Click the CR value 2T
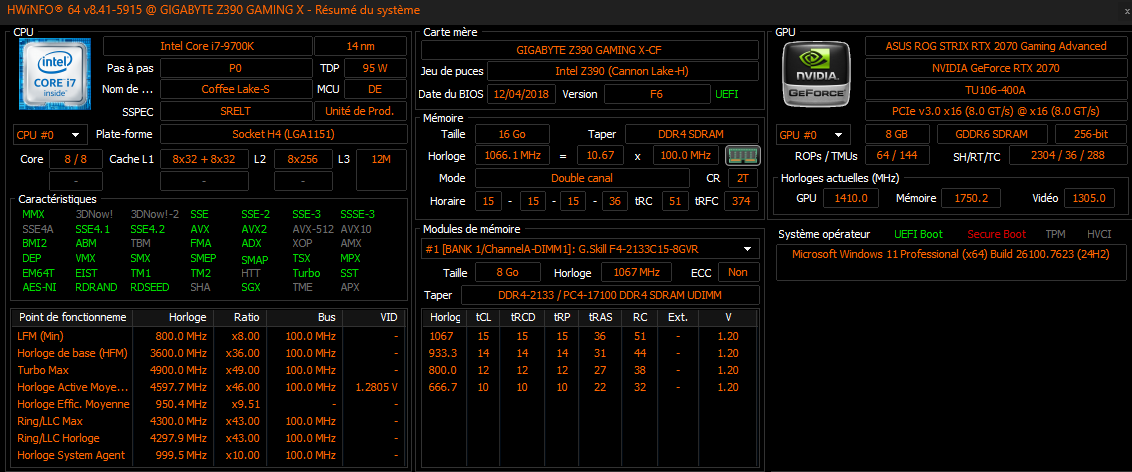This screenshot has width=1132, height=472. (743, 178)
